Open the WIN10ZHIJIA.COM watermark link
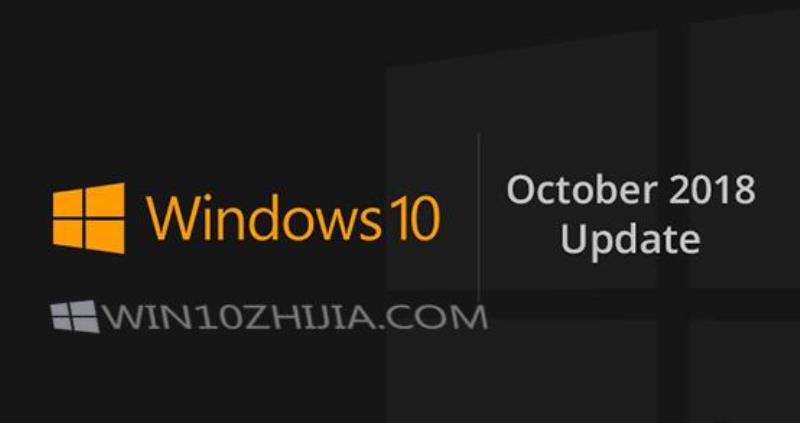 pyautogui.click(x=295, y=317)
